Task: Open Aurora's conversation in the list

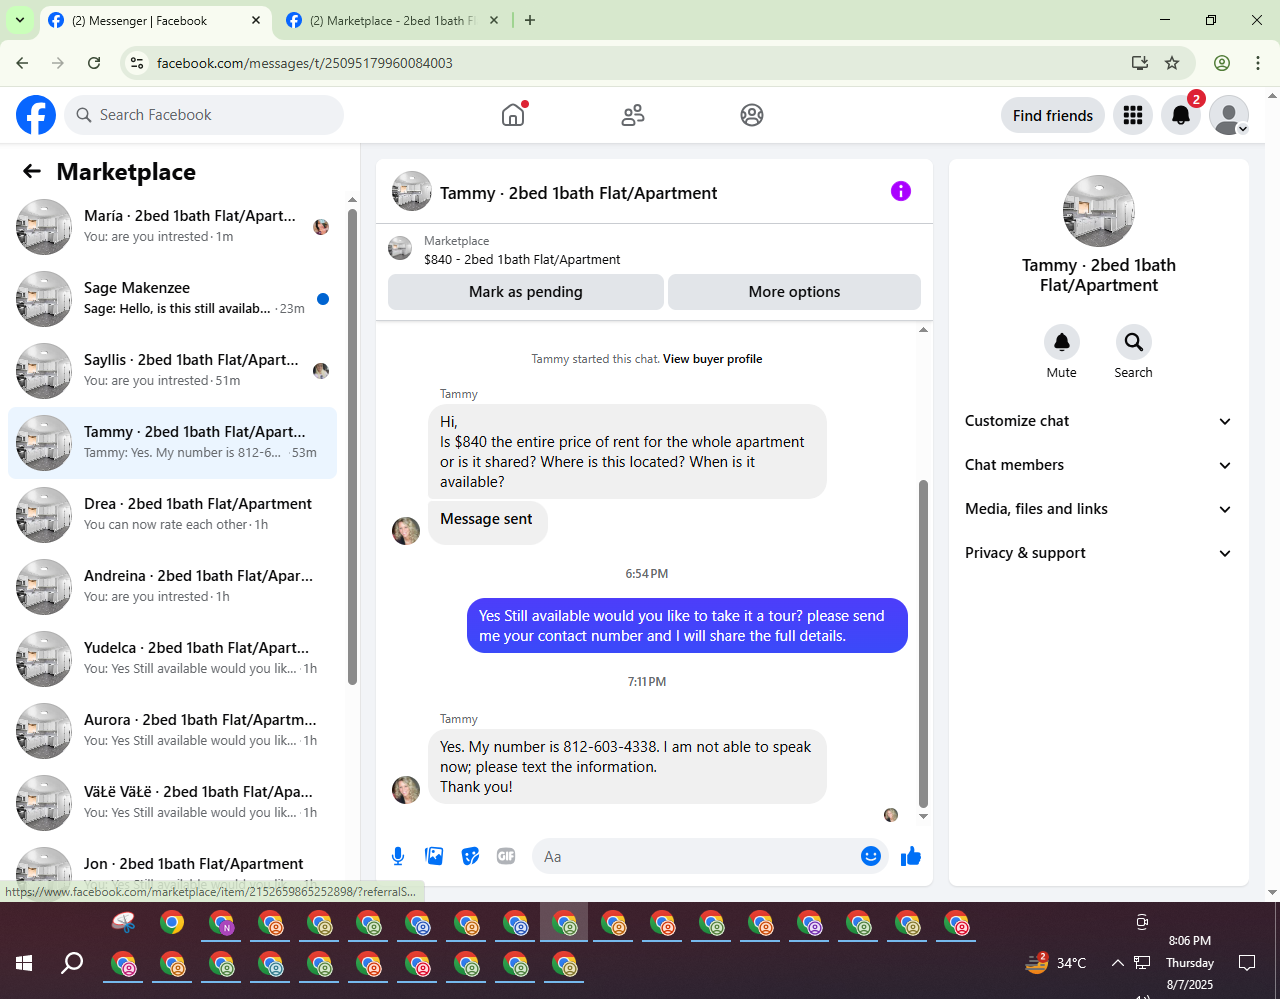Action: pos(173,731)
